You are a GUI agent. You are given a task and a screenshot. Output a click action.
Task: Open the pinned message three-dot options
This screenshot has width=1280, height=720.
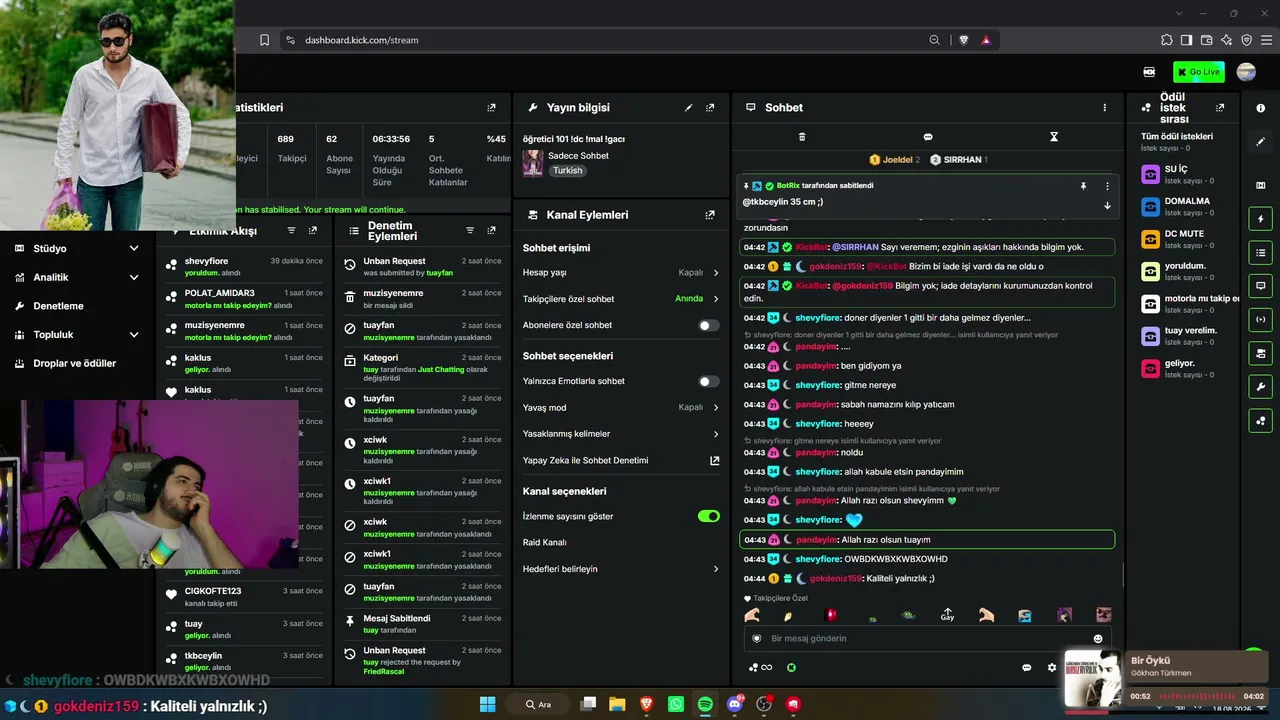pos(1107,186)
